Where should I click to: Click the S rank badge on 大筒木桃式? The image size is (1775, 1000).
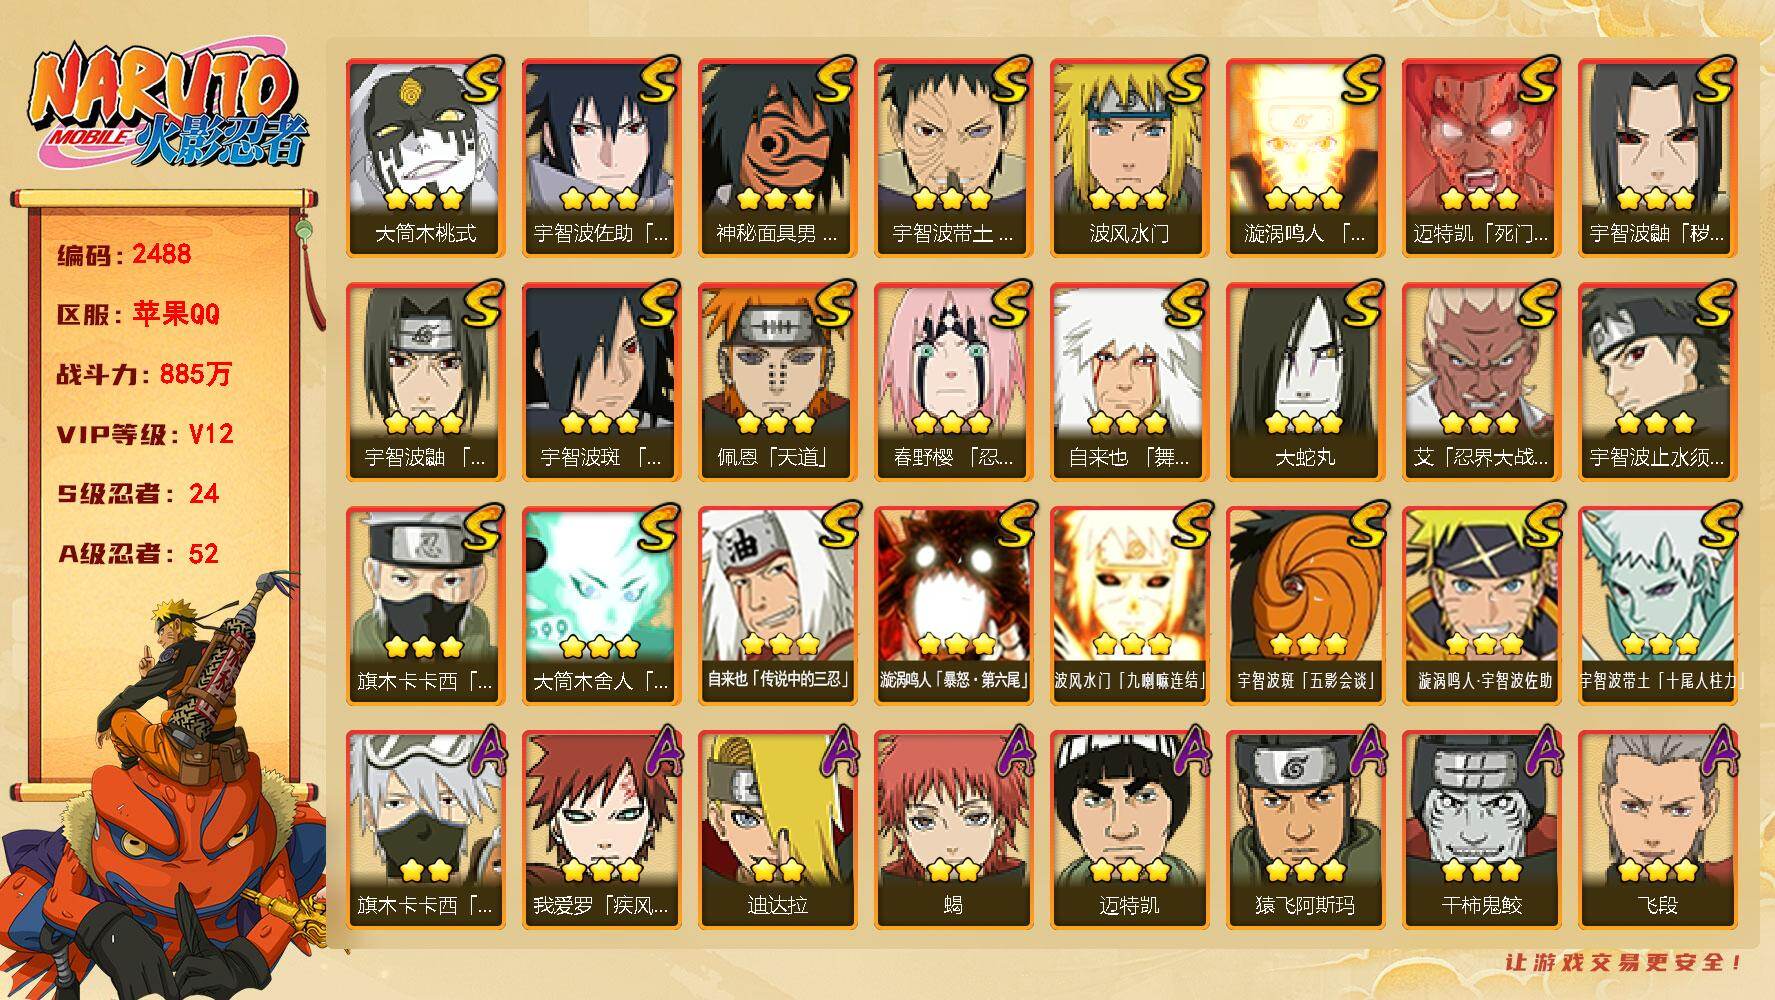(478, 80)
